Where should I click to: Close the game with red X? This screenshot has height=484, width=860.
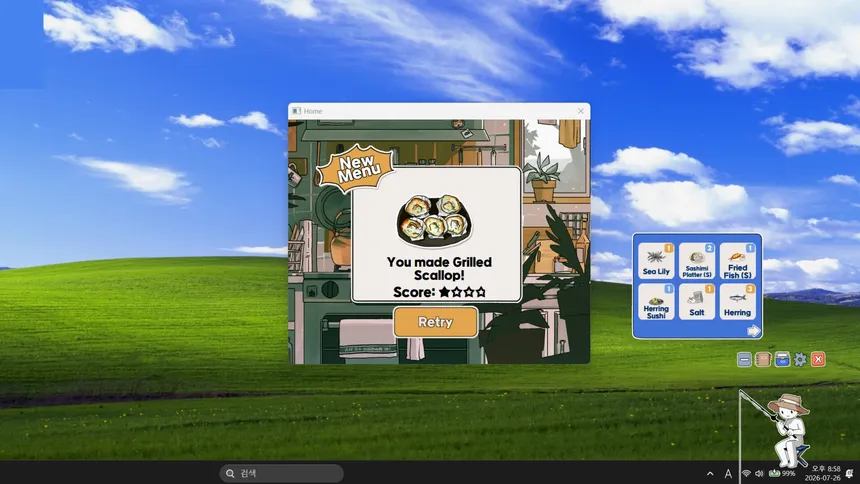click(818, 359)
